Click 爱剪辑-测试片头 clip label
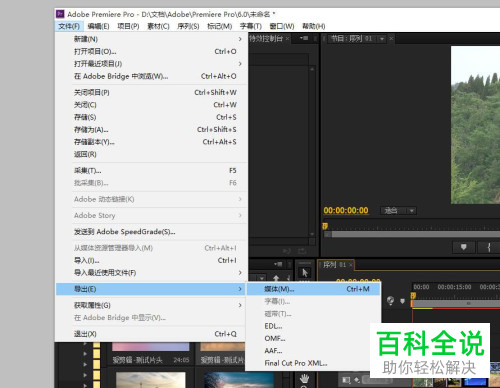Image resolution: width=500 pixels, height=388 pixels. (137, 360)
